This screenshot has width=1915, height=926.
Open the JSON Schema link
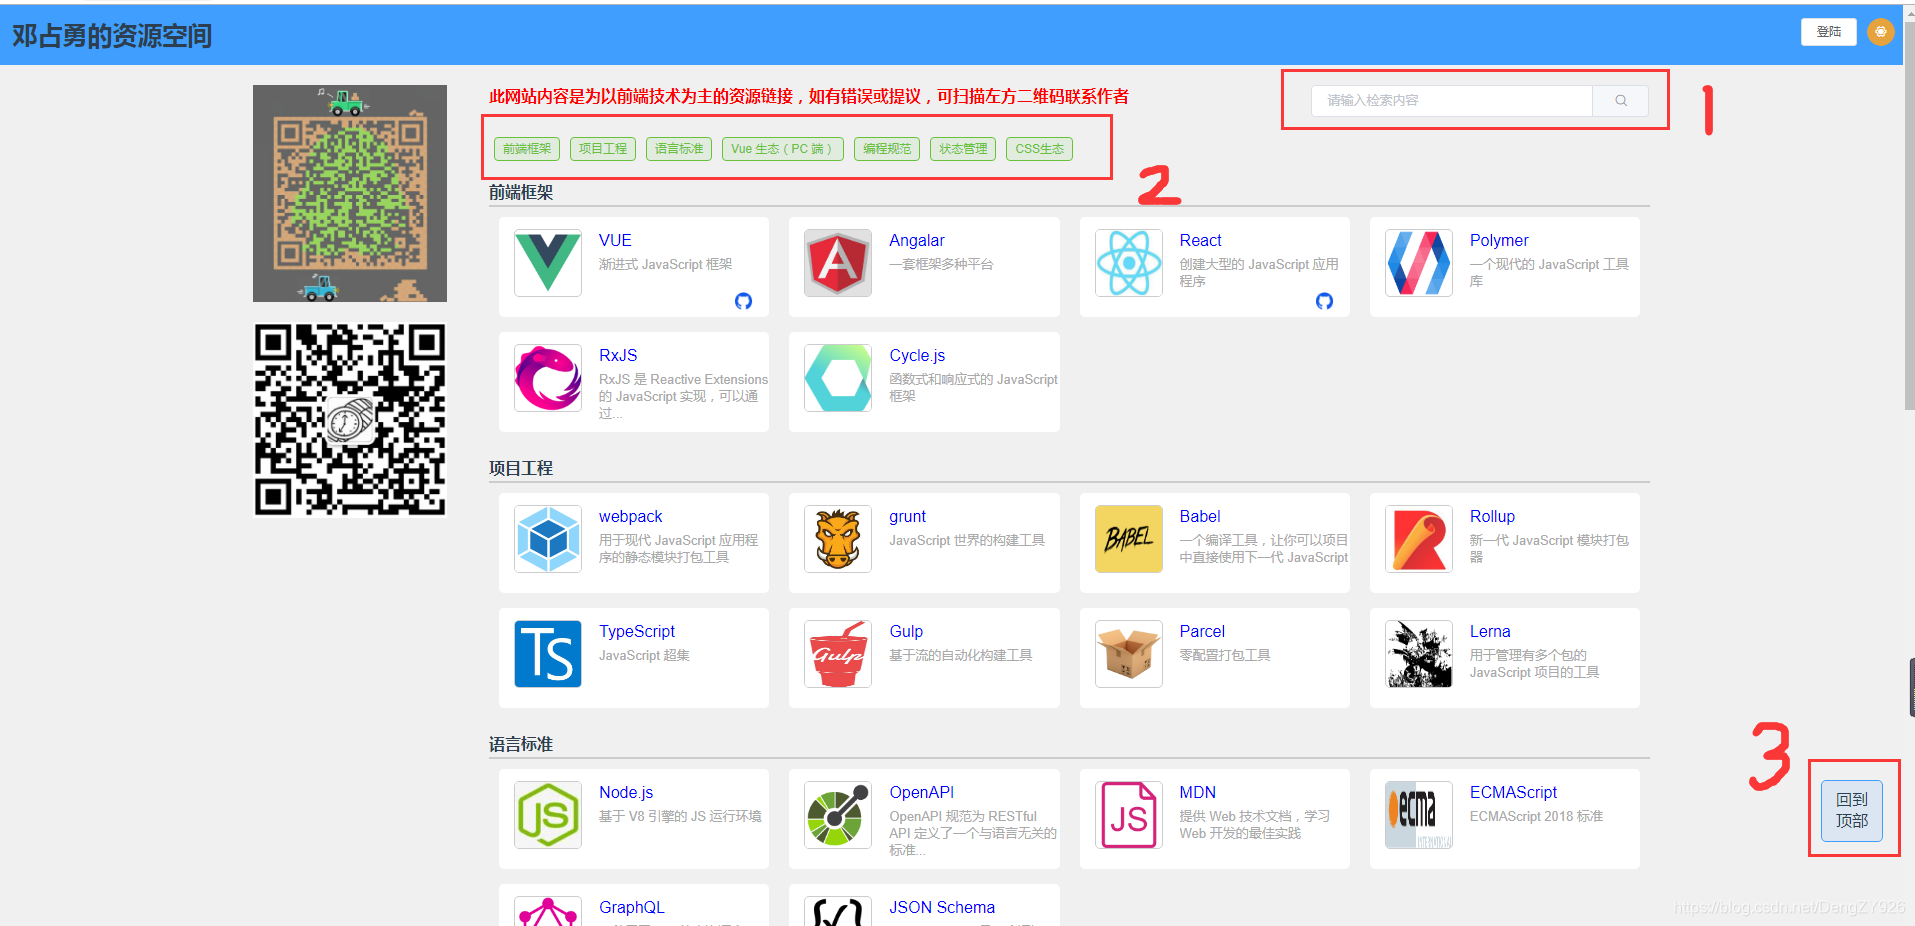point(942,907)
